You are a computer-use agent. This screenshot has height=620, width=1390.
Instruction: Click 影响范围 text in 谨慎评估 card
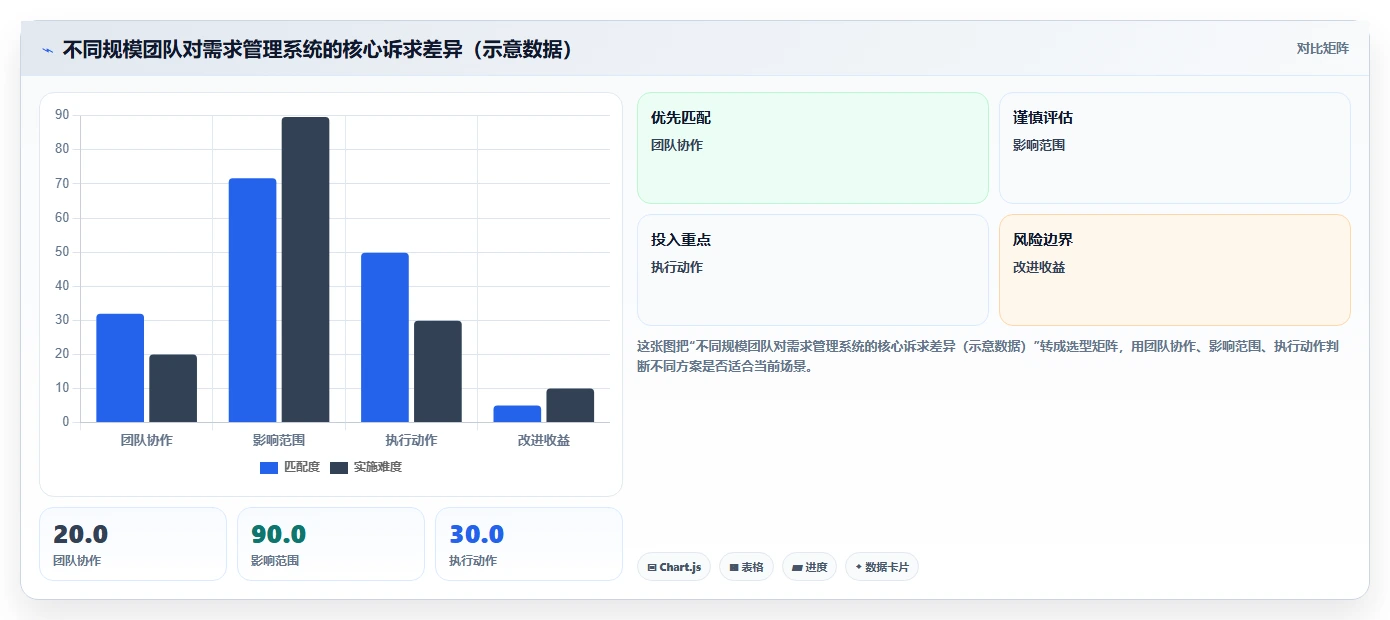1039,145
